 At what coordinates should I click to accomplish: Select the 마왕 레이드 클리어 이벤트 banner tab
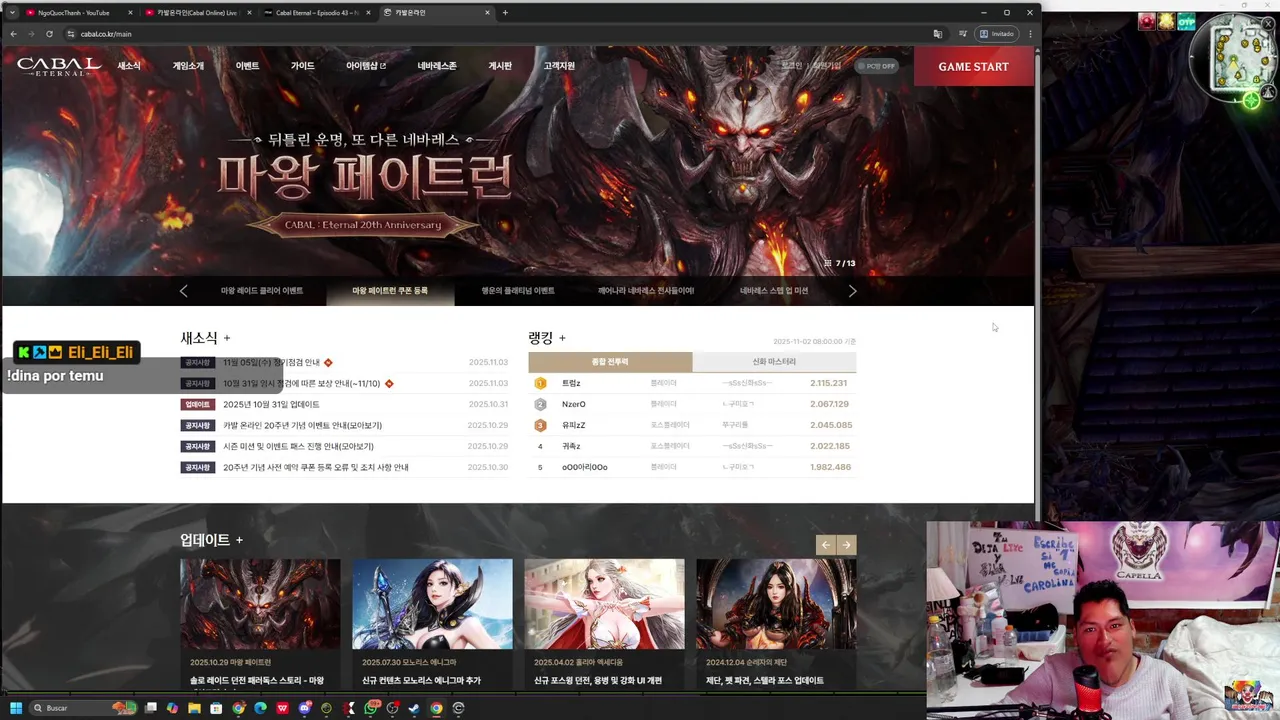point(262,291)
